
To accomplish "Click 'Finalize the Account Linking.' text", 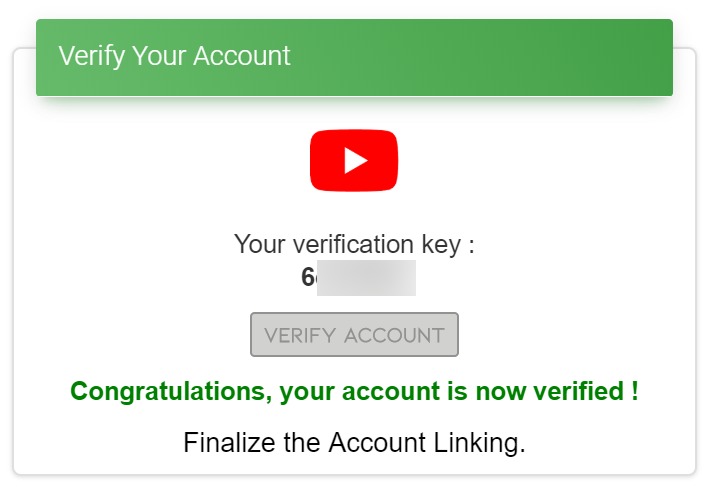I will click(x=354, y=443).
